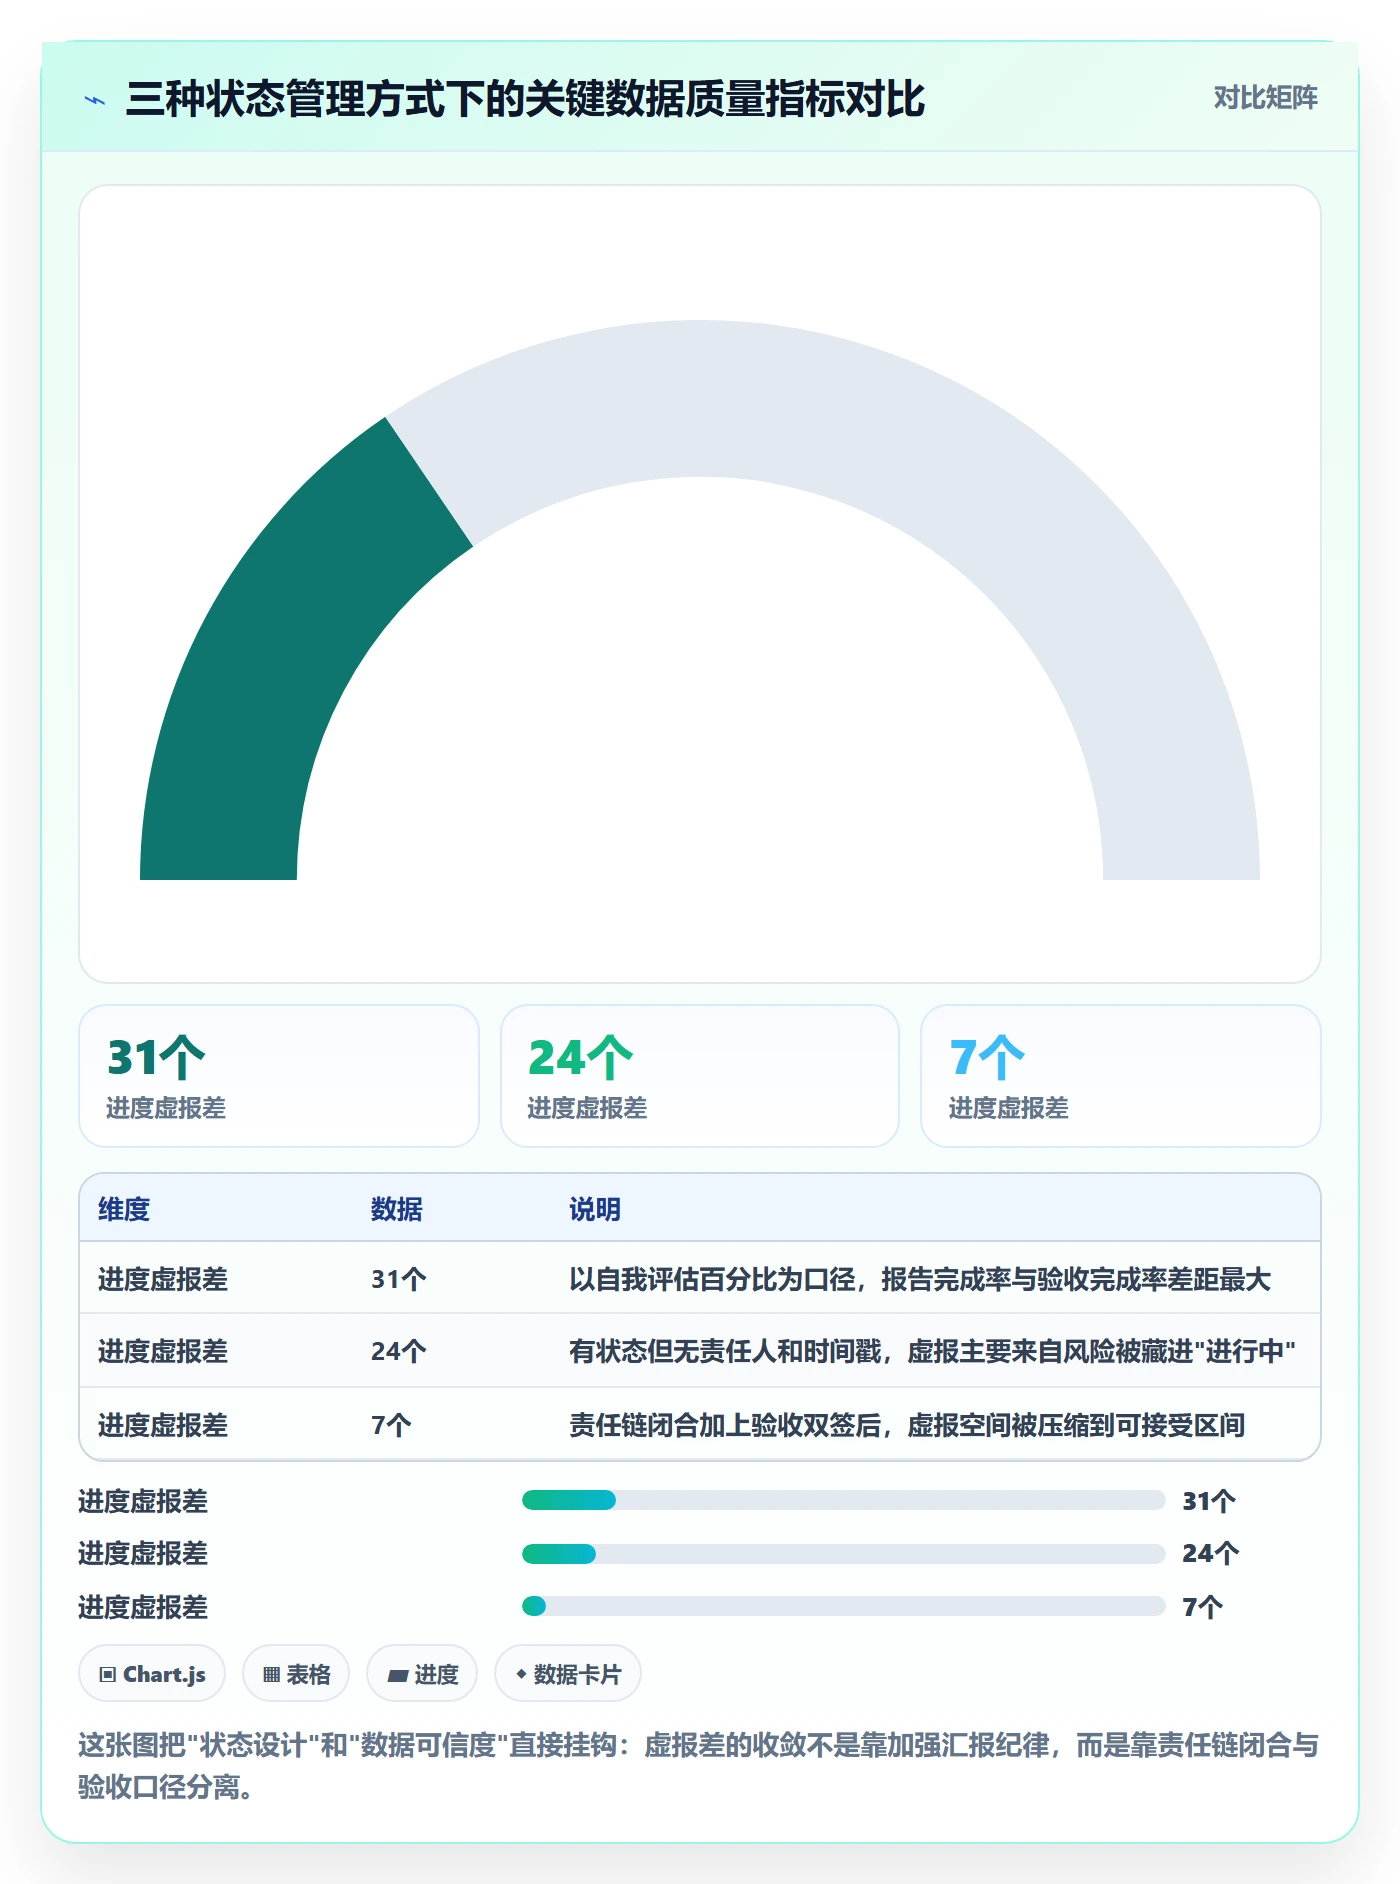Click the 数据卡片 chip

568,1673
